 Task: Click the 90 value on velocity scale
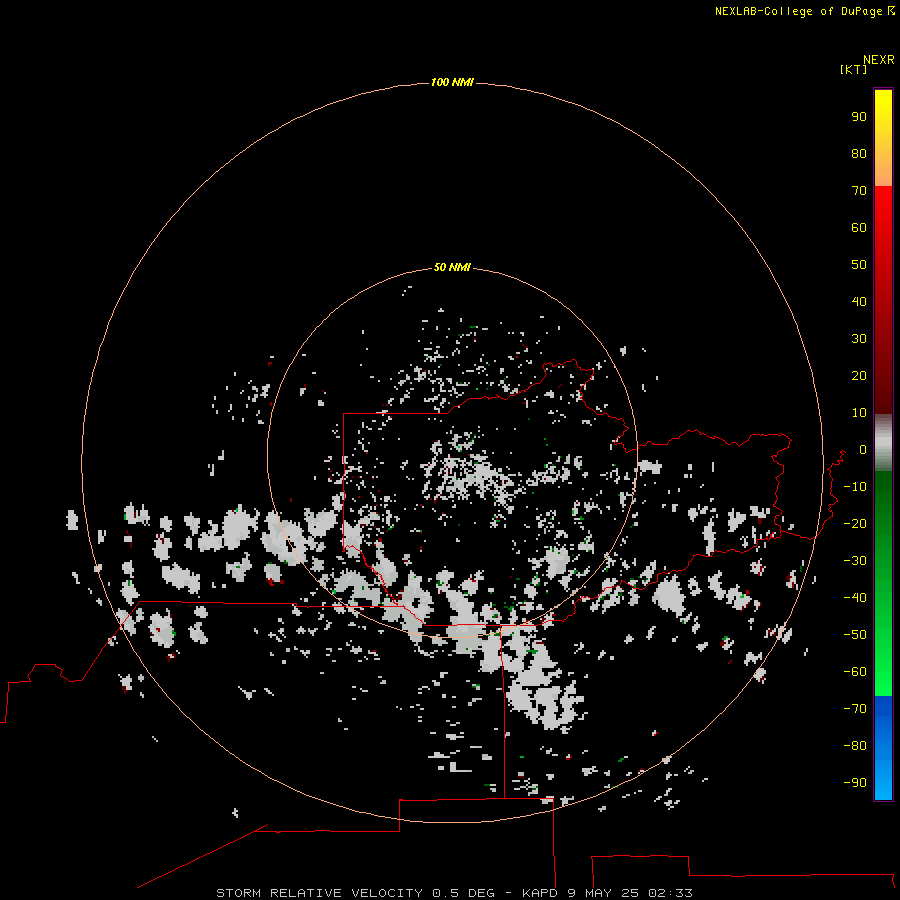(859, 117)
